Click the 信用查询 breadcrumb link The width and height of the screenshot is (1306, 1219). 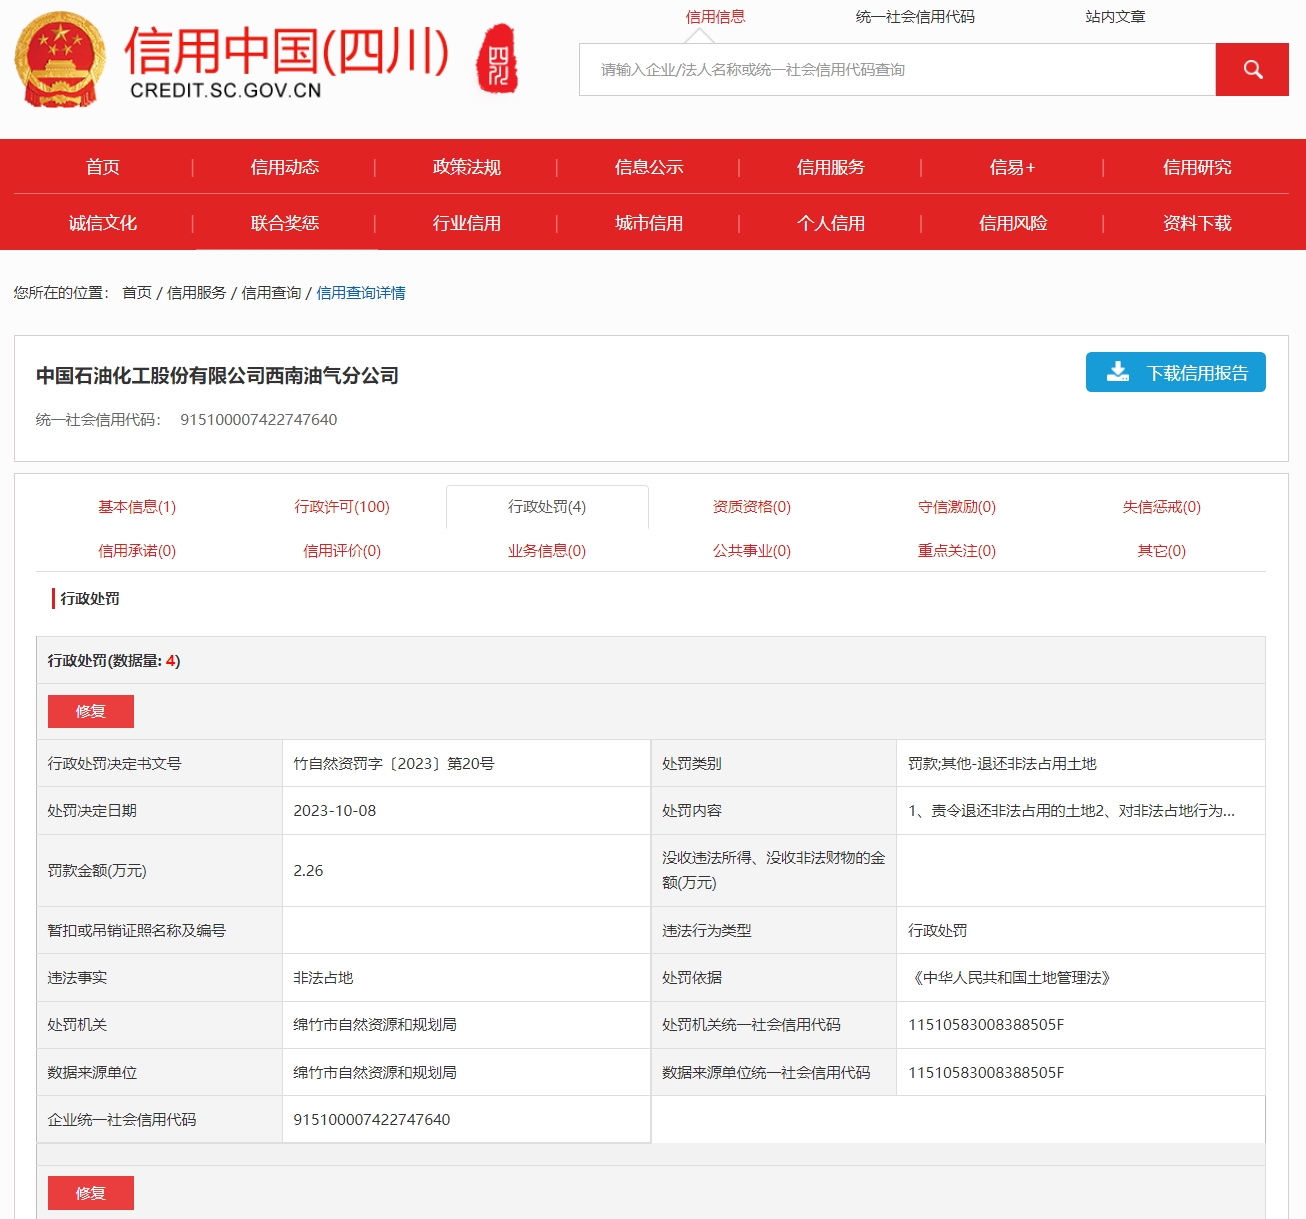click(271, 293)
